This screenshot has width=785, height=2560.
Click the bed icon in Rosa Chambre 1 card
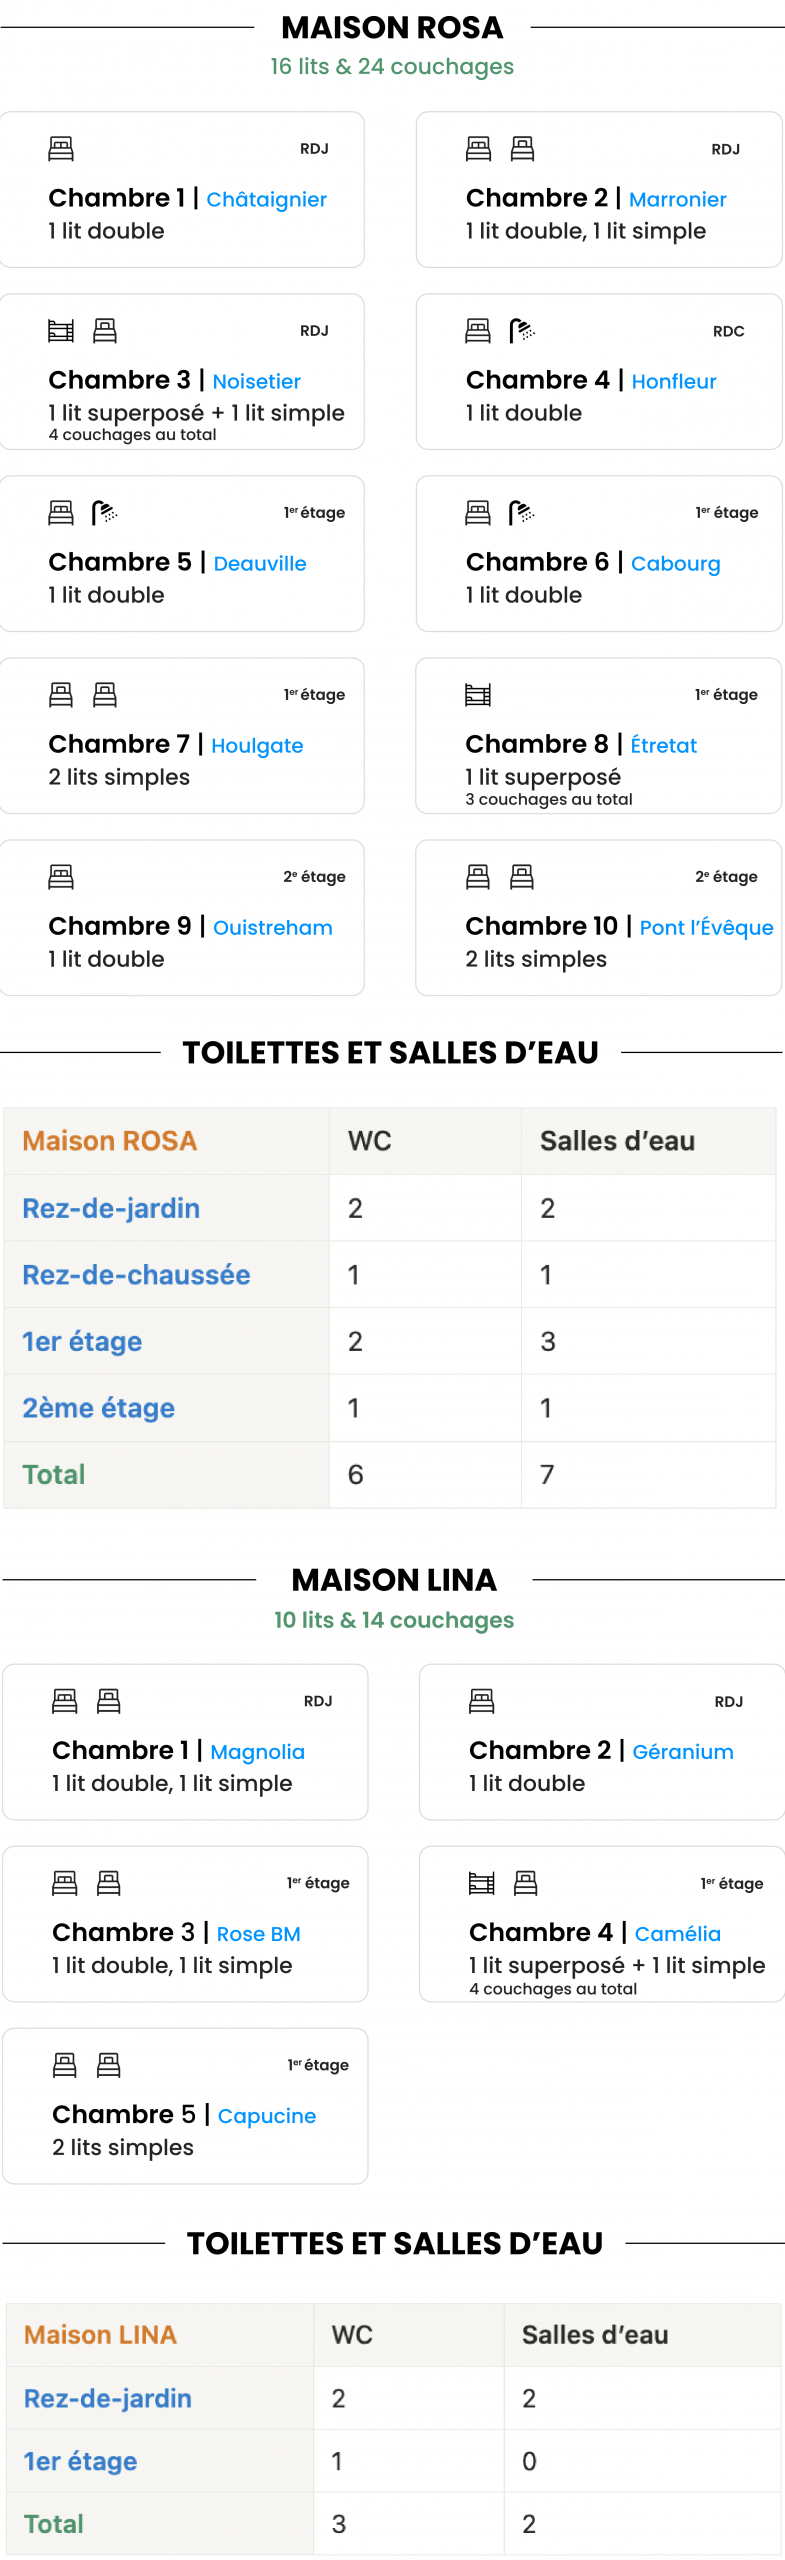tap(61, 149)
